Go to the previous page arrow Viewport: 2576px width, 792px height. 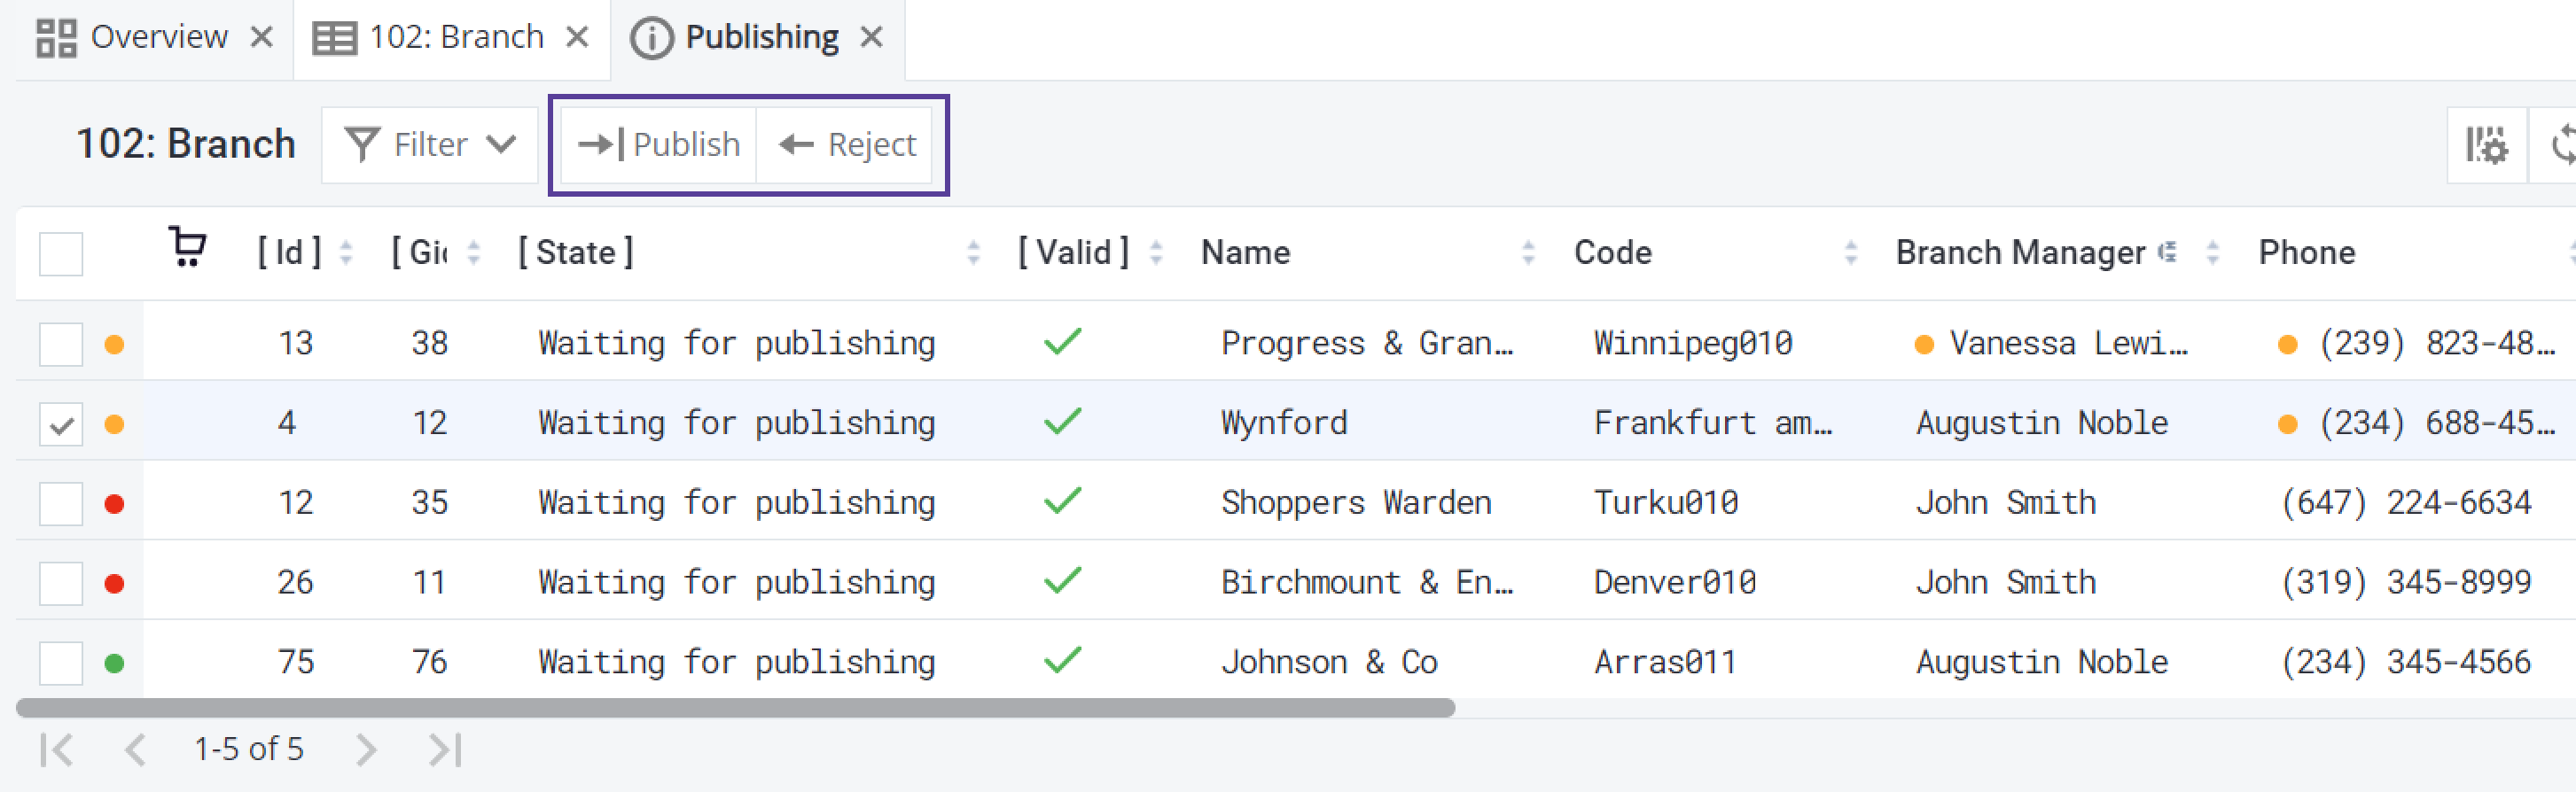135,749
